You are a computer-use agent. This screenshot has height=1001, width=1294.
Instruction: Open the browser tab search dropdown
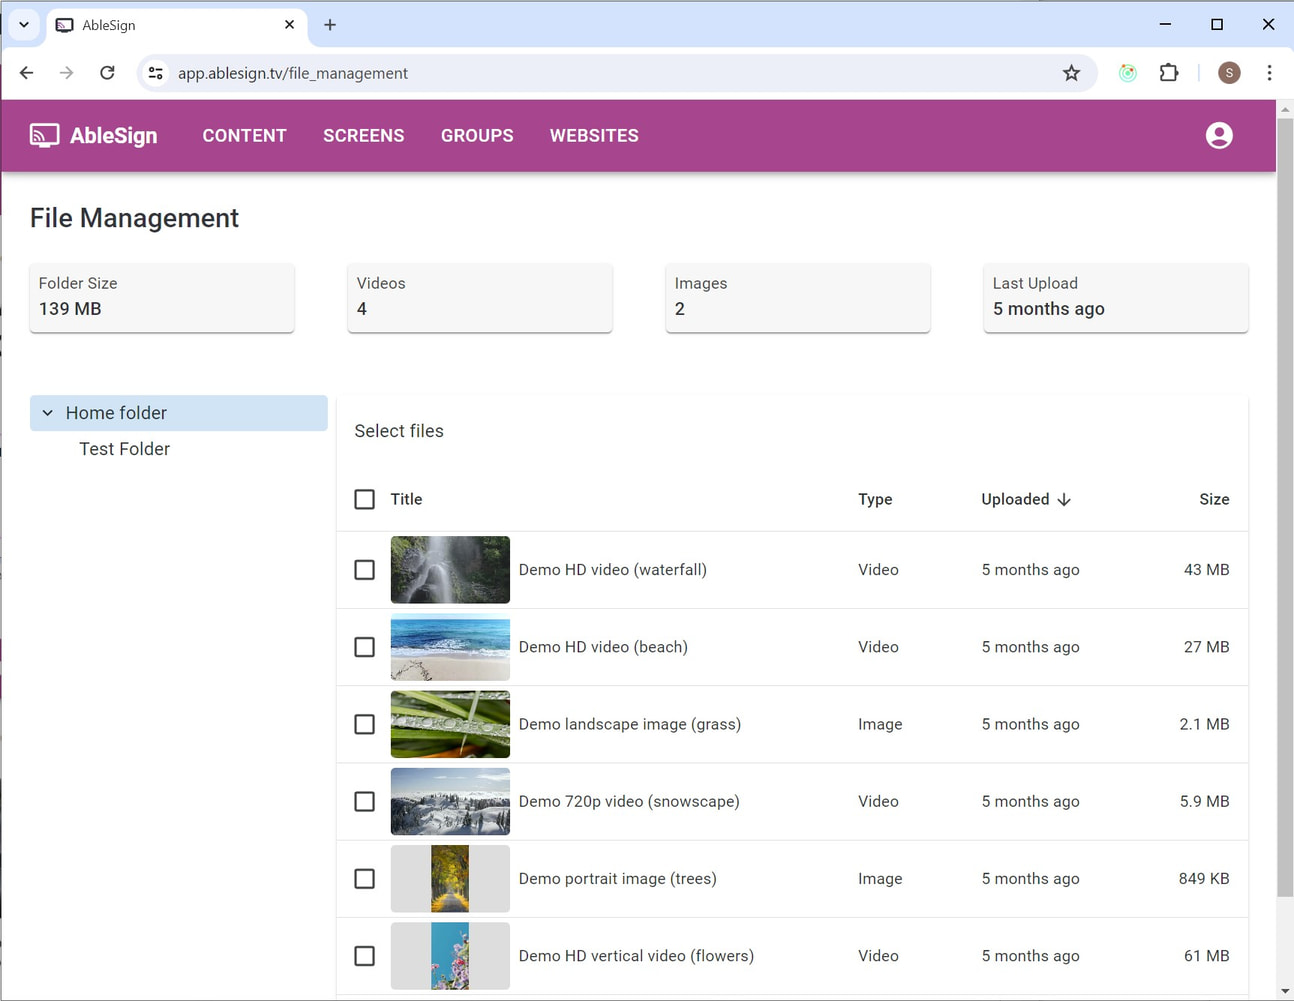tap(23, 24)
